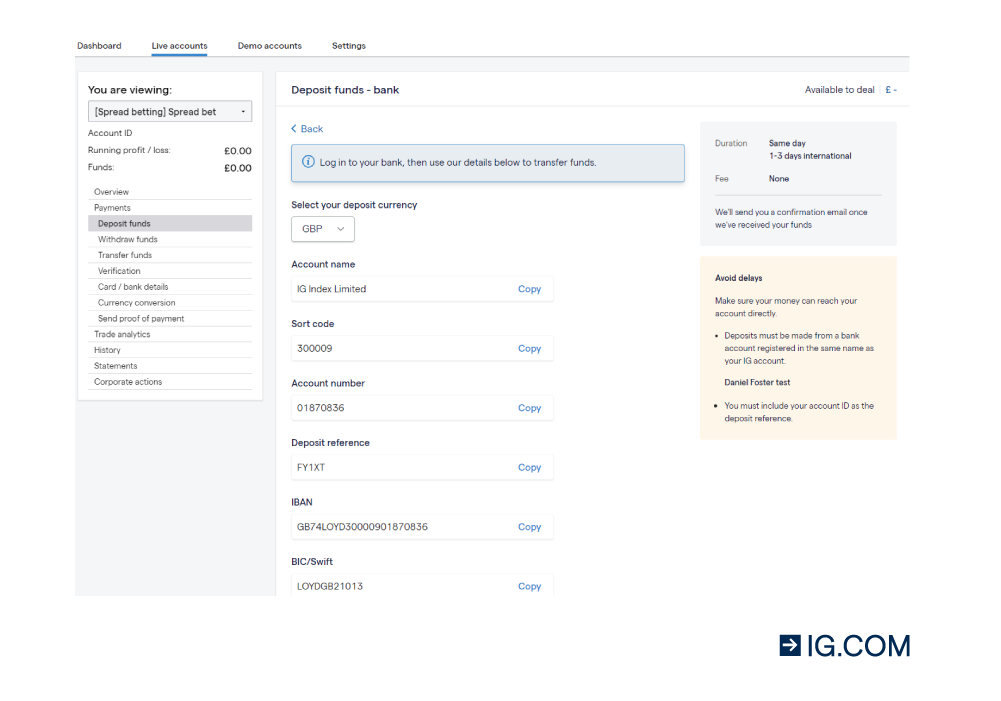1001x701 pixels.
Task: Click the Back link
Action: tap(306, 129)
